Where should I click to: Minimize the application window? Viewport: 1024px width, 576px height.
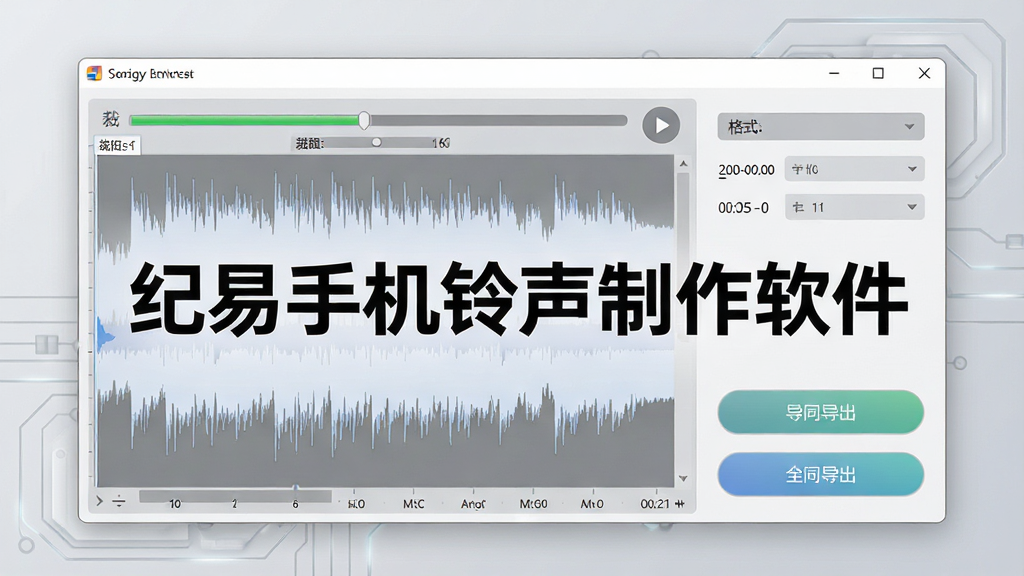(834, 73)
